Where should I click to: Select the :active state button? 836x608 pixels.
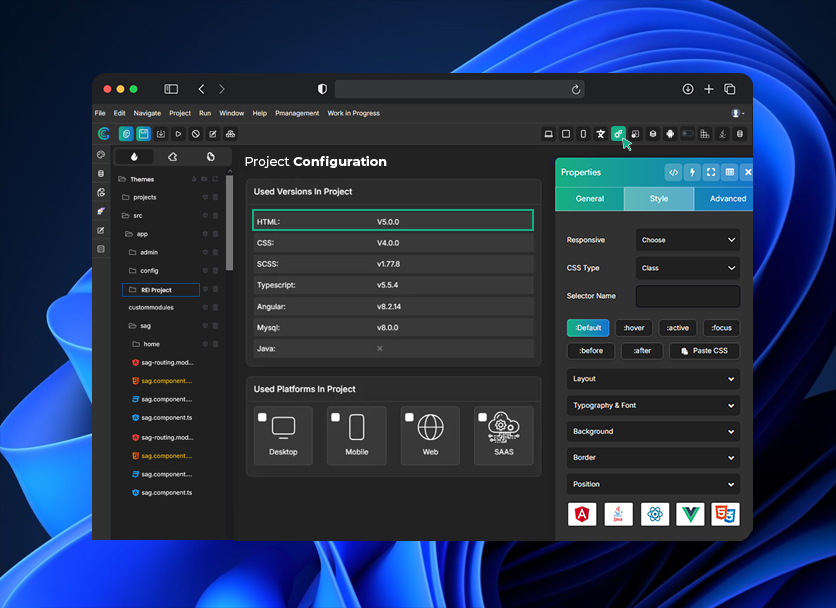[x=678, y=328]
